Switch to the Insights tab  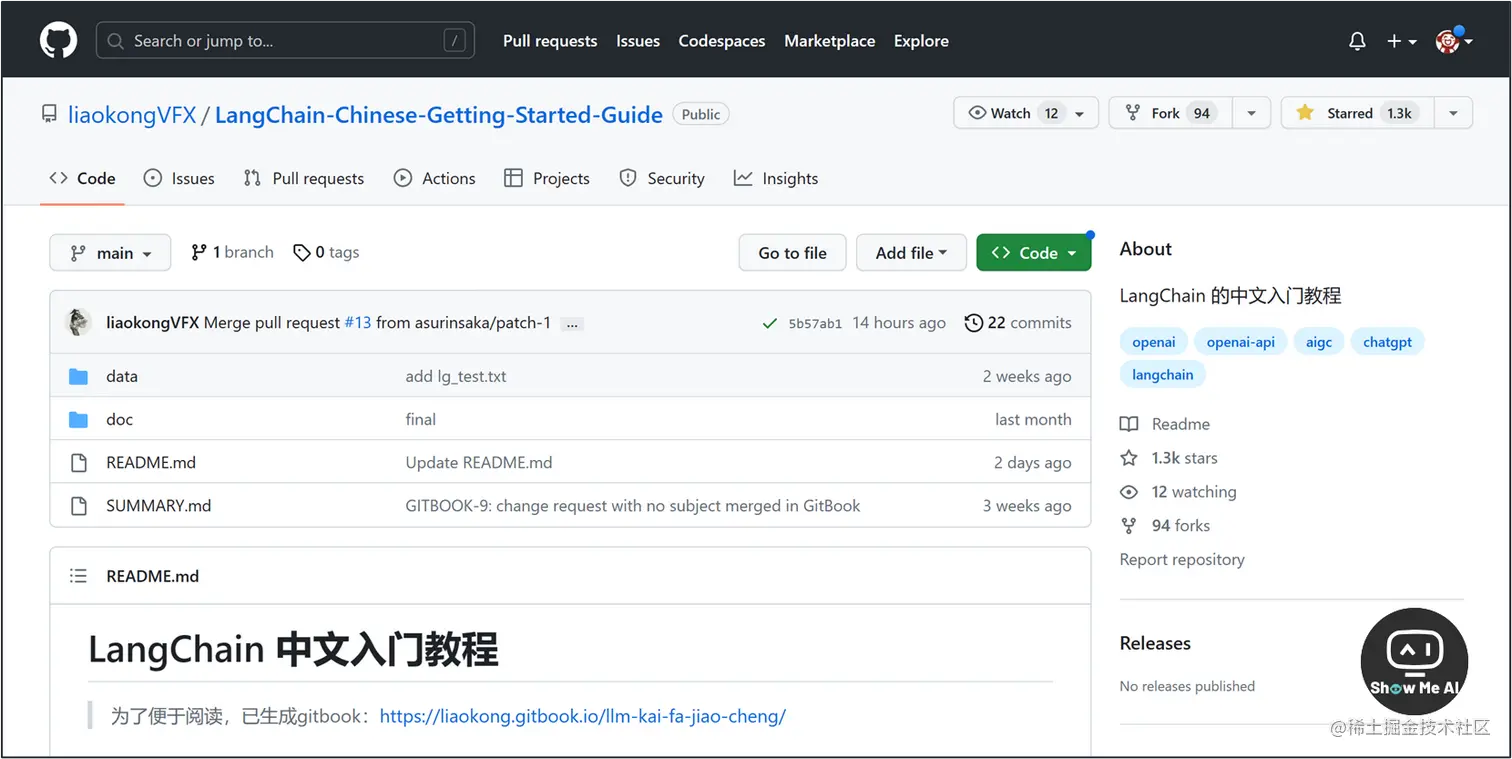click(776, 178)
